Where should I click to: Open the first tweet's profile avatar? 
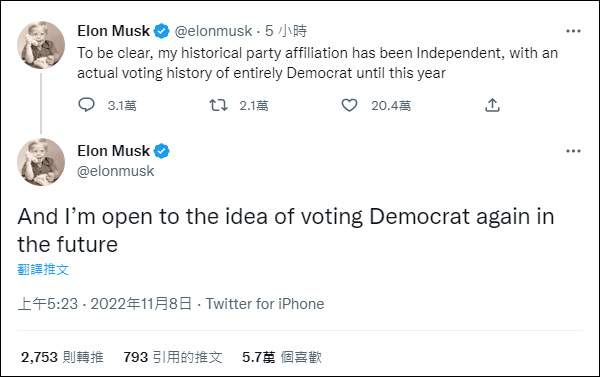tap(41, 45)
